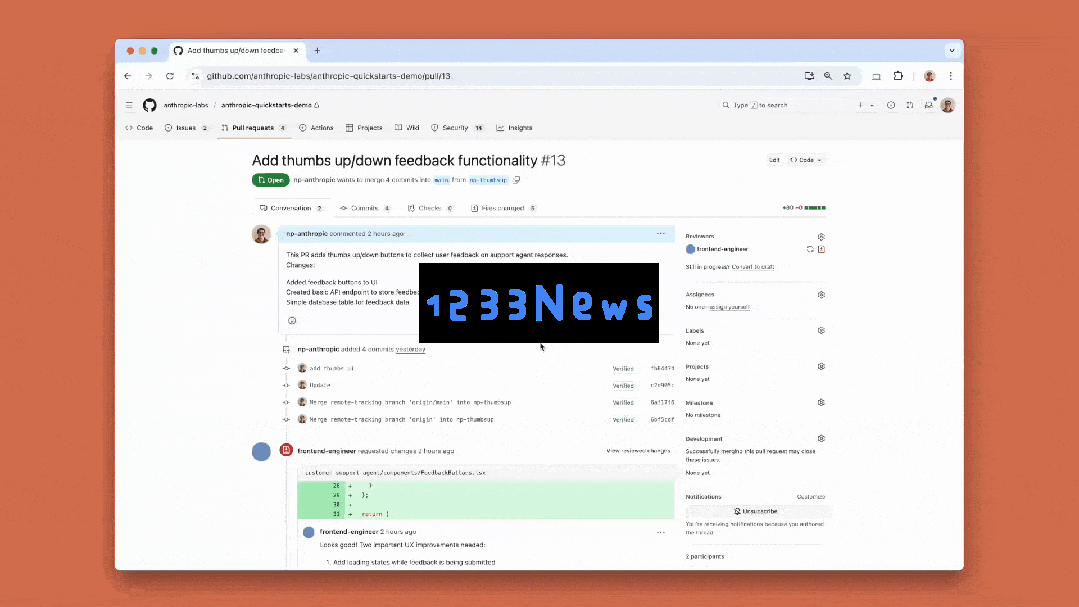Screen dimensions: 1079x607
Task: Open anthropic-labs organization link
Action: [x=186, y=105]
